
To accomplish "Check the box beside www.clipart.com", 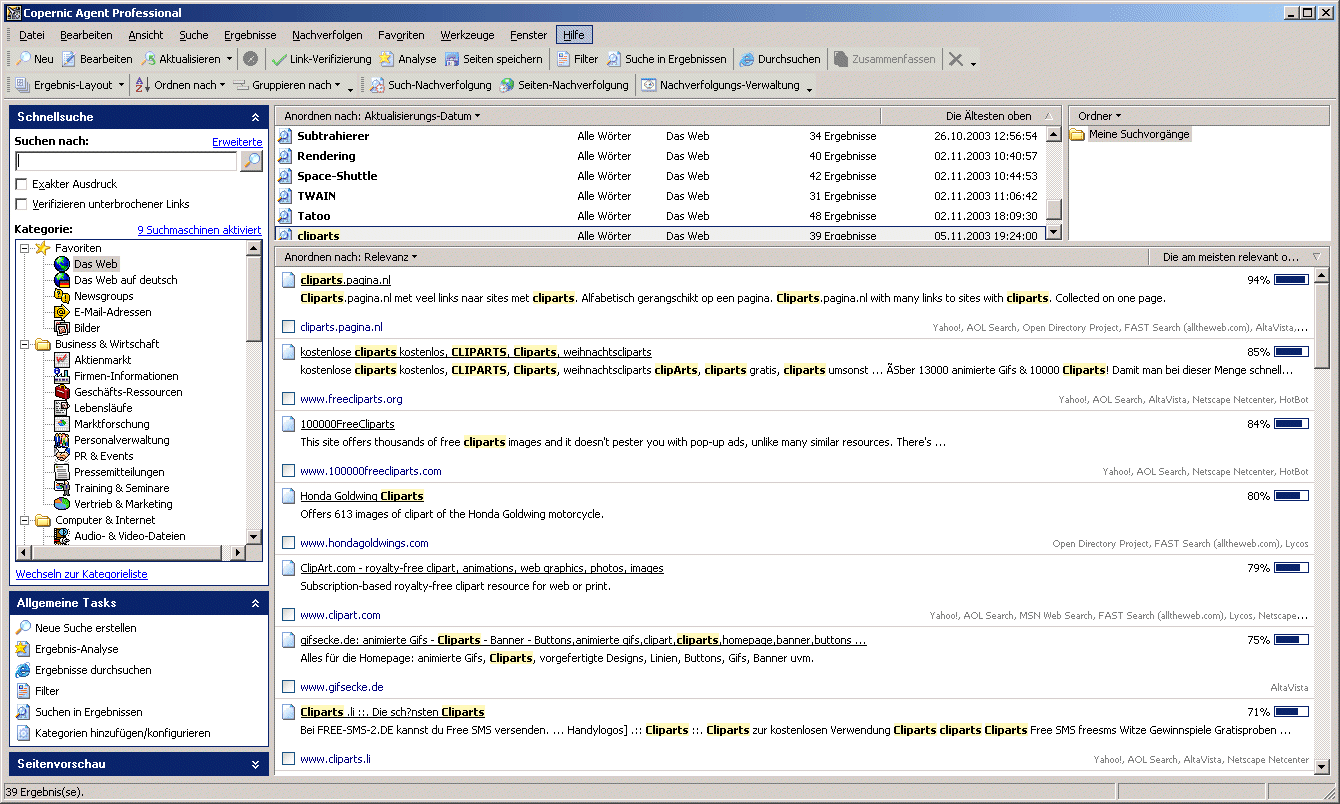I will 288,615.
